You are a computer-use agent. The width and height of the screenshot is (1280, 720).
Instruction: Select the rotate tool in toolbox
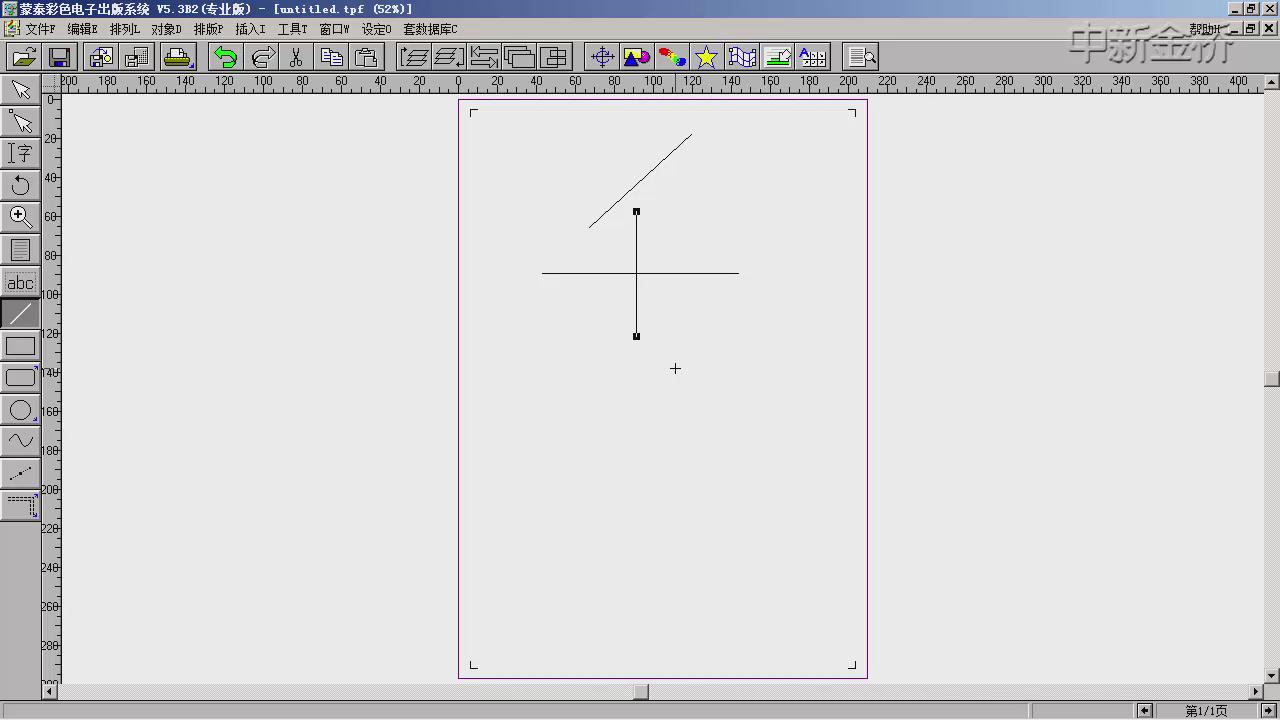point(20,186)
